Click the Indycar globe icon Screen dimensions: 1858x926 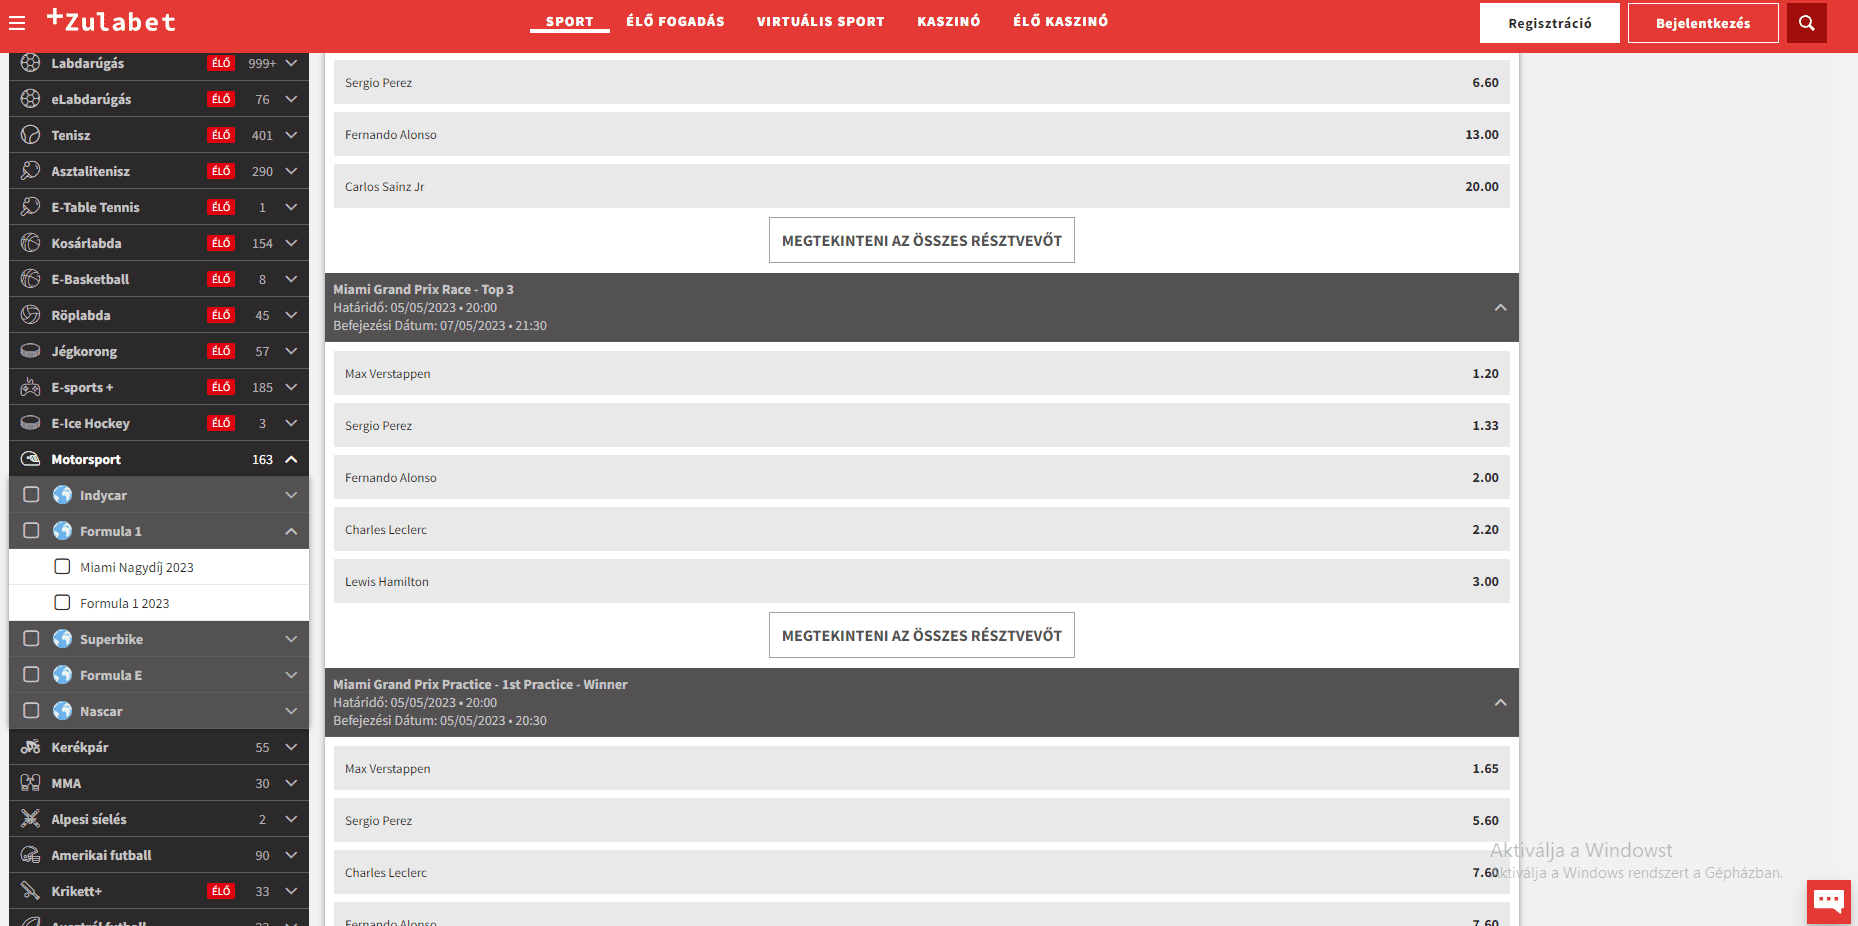click(x=62, y=495)
